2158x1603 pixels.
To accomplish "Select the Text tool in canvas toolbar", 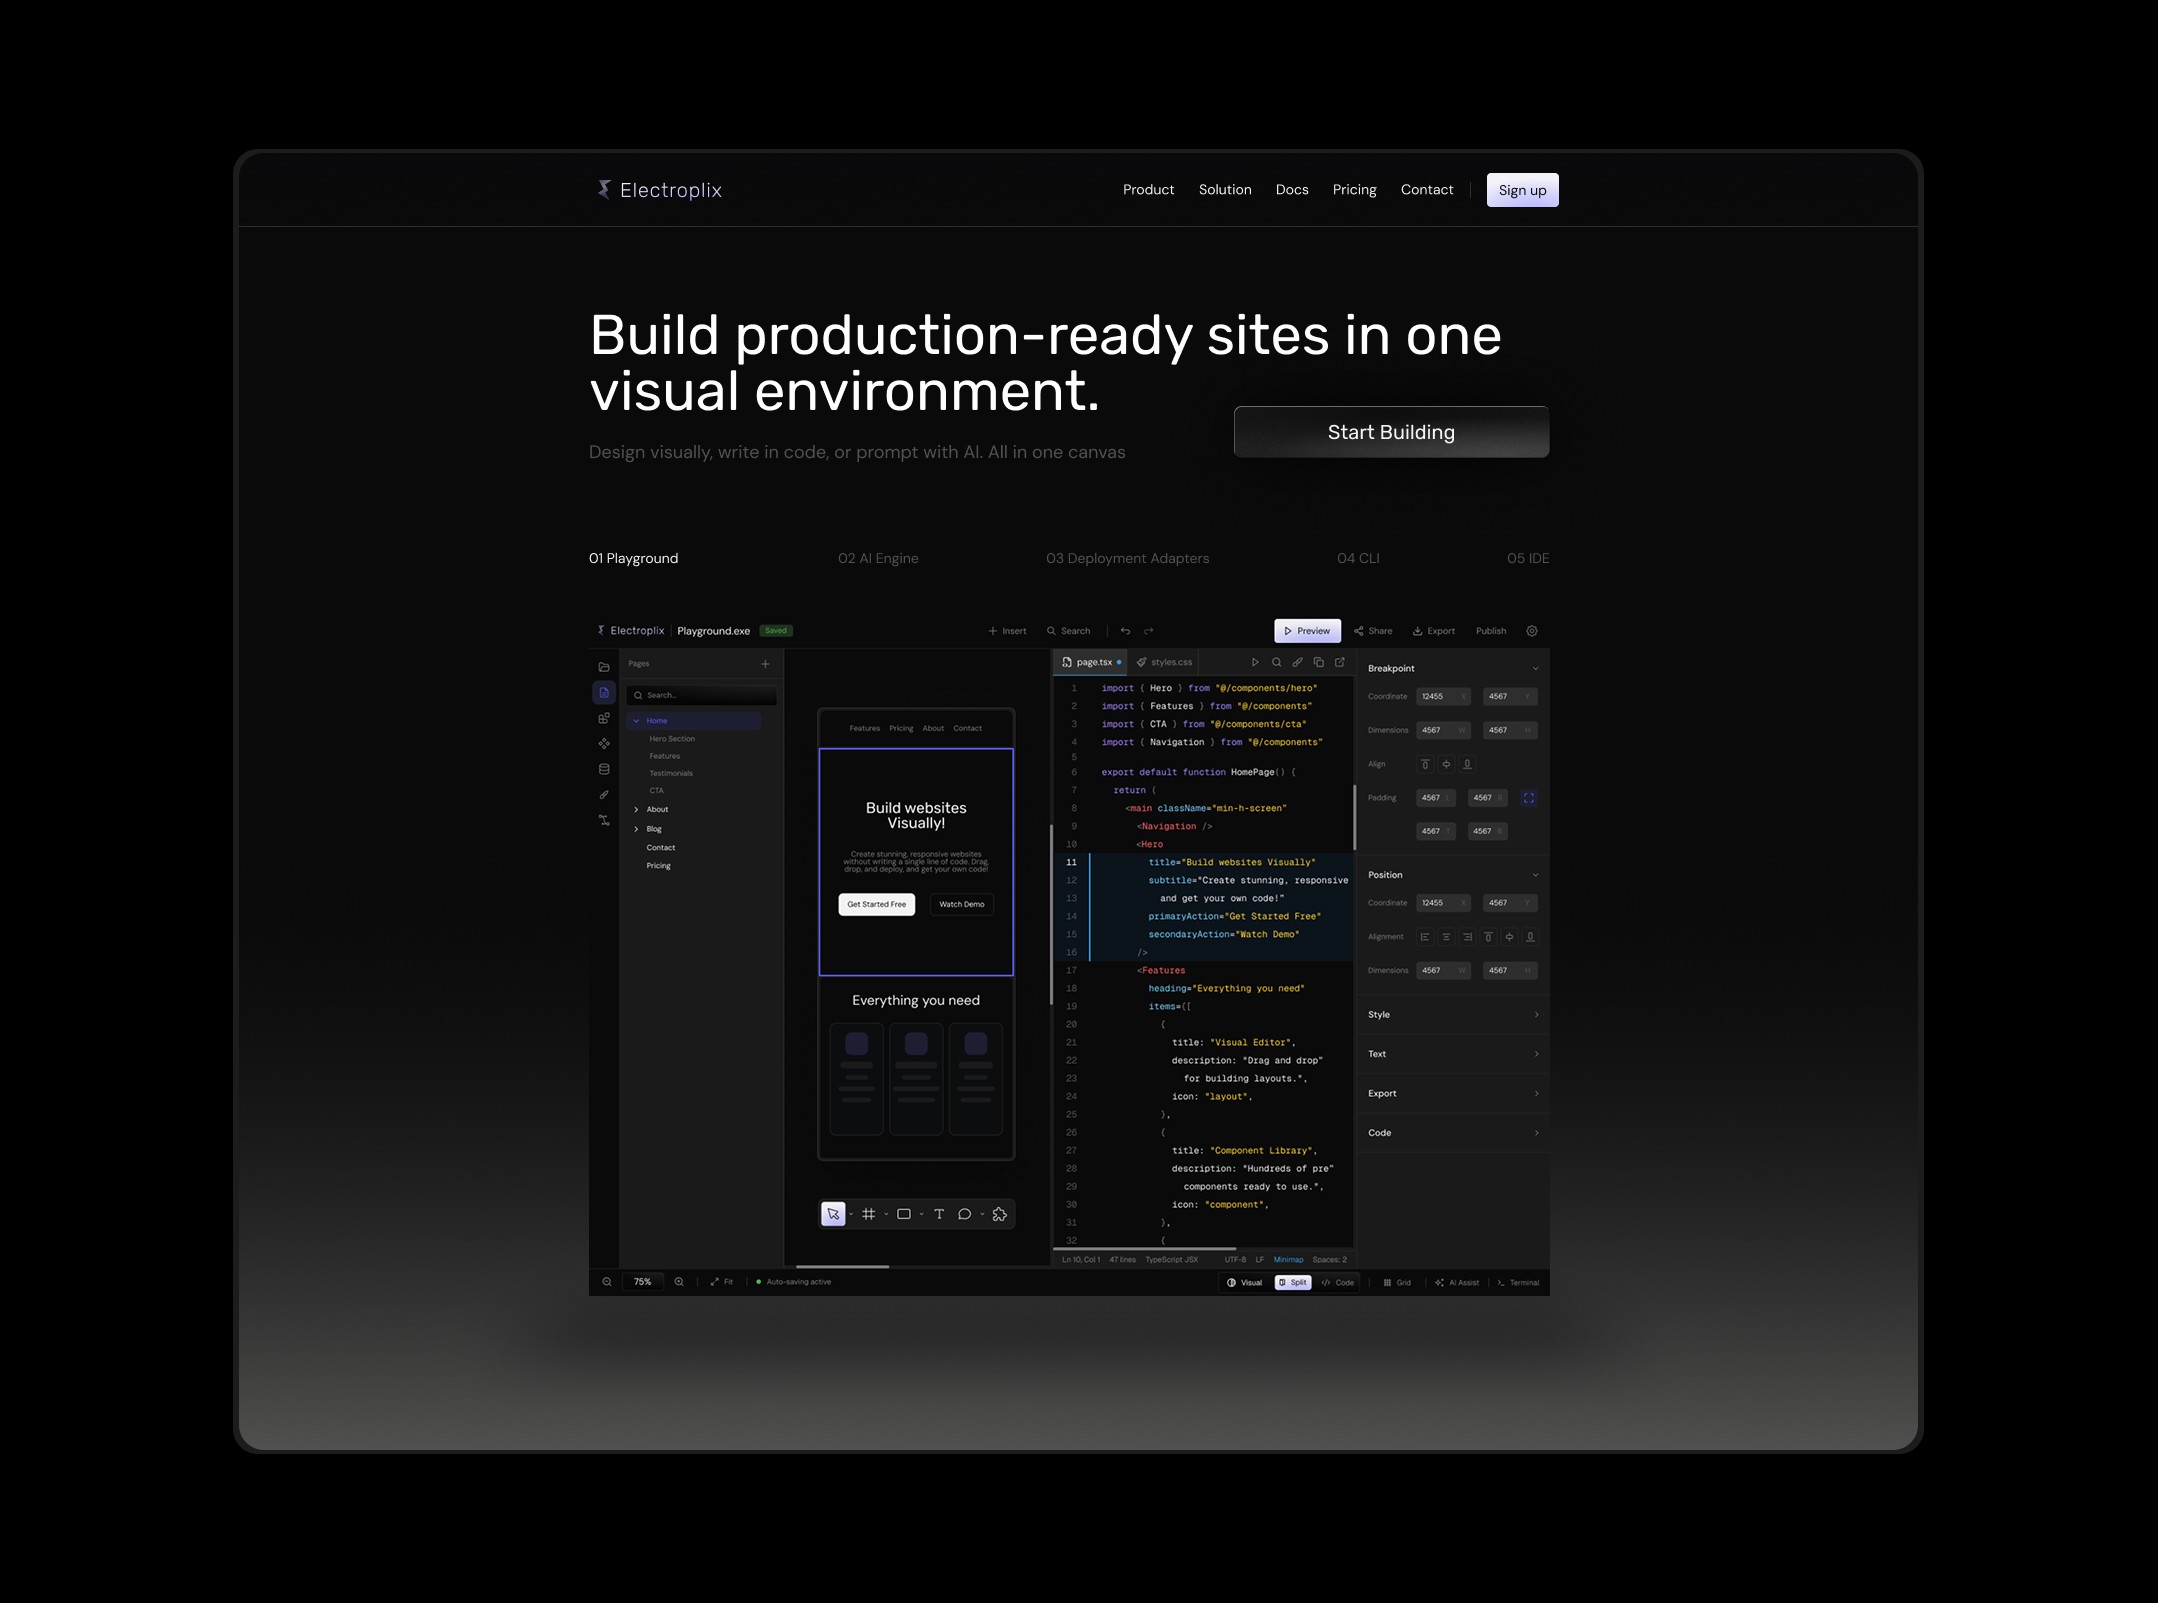I will click(938, 1214).
